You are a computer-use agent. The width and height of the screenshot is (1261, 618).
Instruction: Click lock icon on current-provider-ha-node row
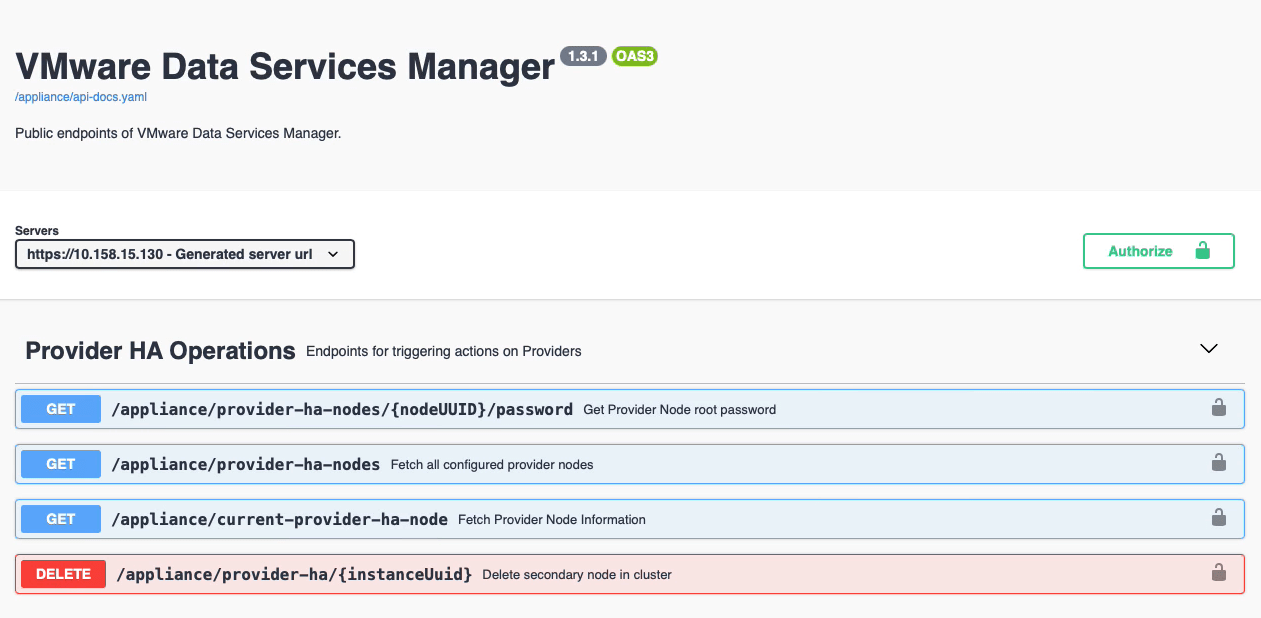(1218, 518)
